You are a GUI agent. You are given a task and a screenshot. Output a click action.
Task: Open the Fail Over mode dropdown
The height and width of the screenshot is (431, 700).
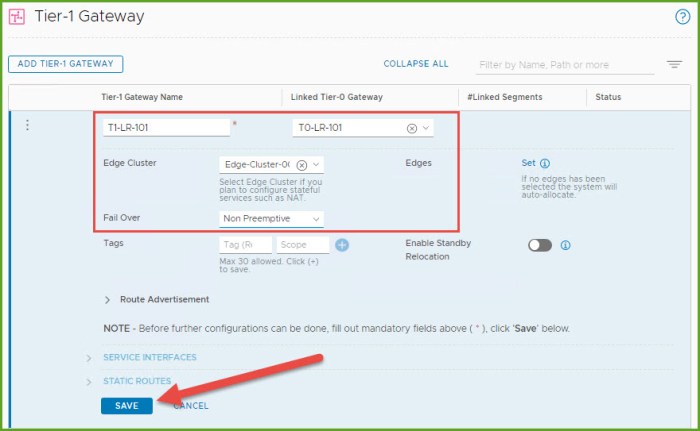(316, 218)
